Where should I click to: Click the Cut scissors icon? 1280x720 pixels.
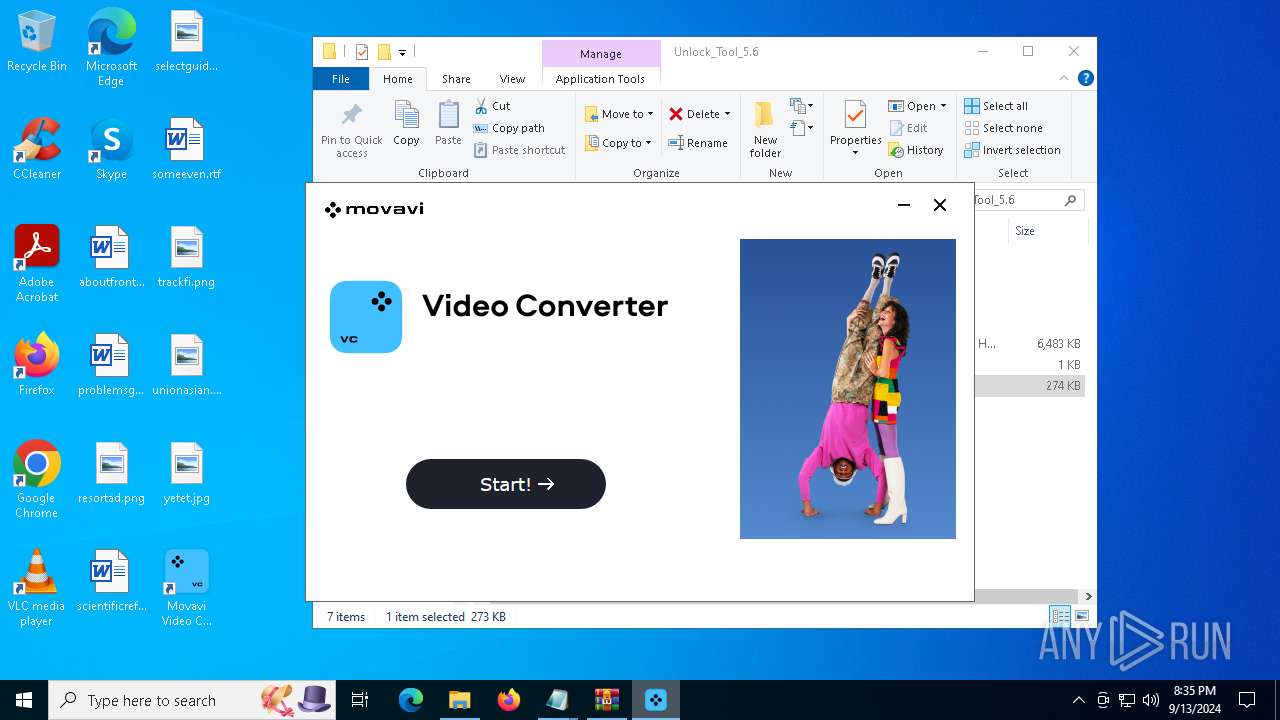click(481, 106)
